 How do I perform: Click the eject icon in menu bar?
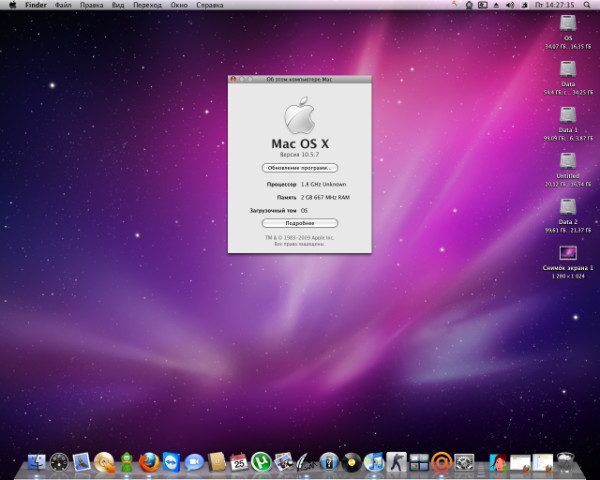[x=494, y=5]
